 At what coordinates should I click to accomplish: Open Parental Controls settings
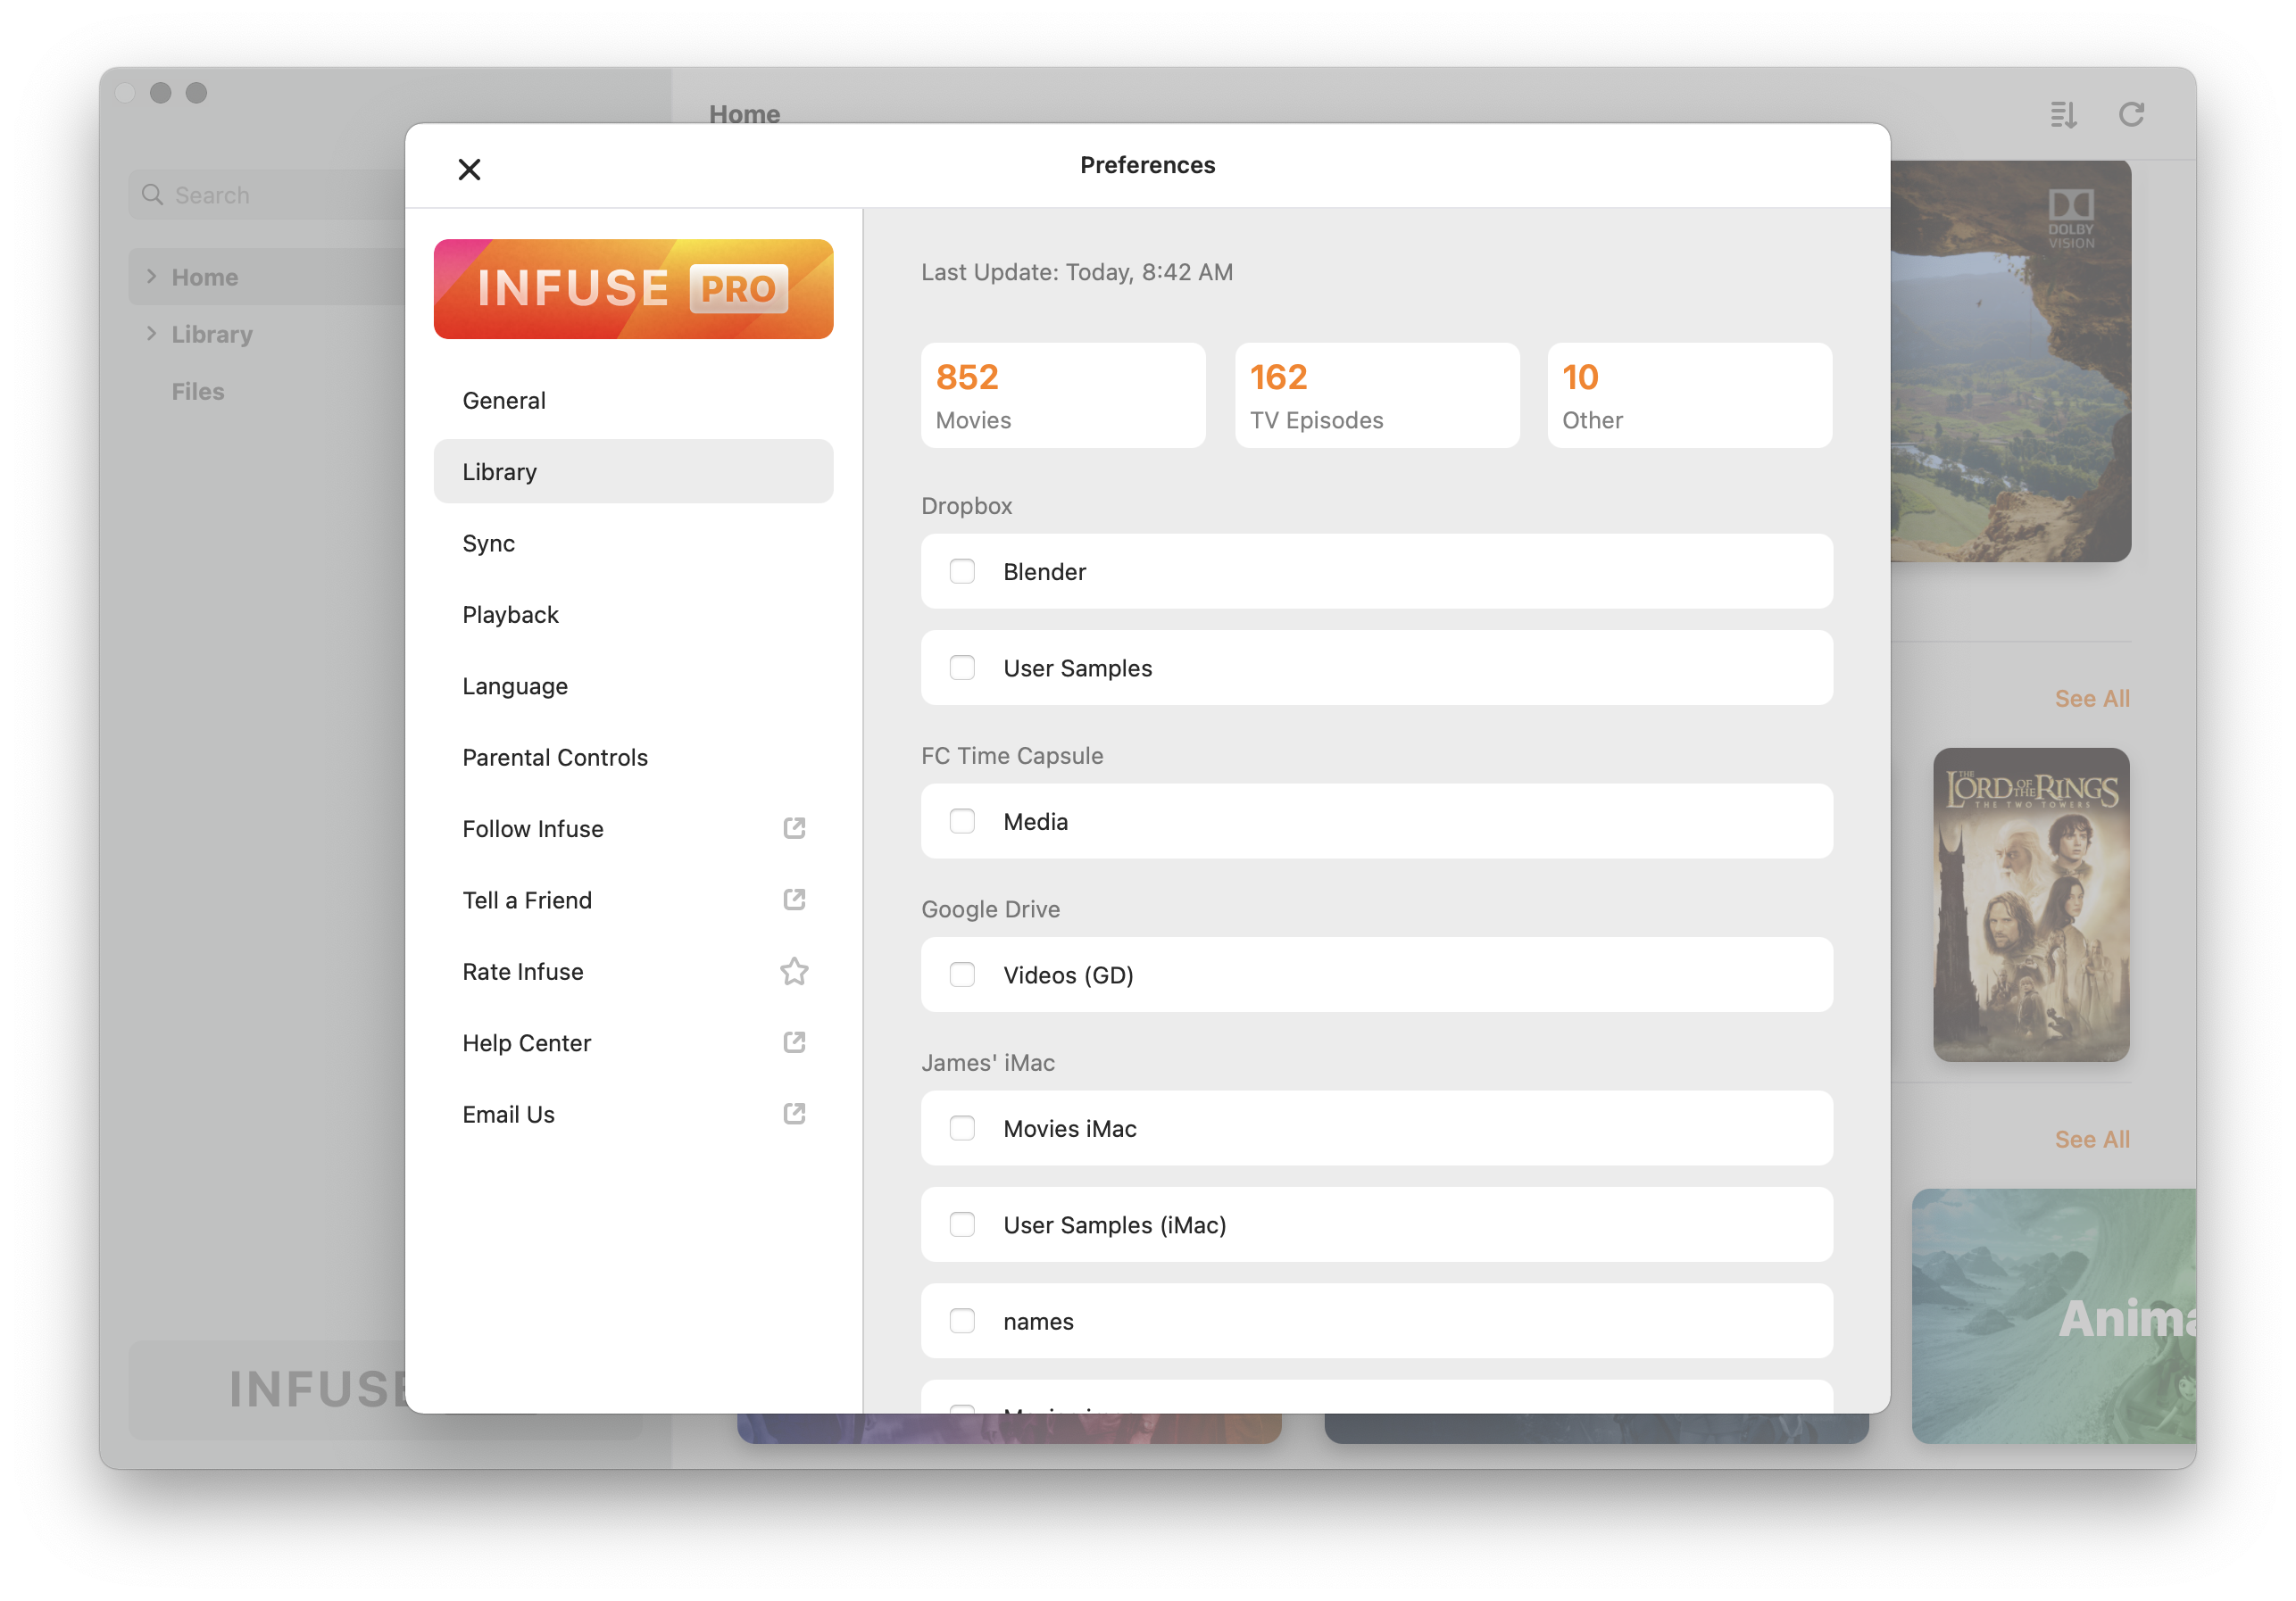(555, 757)
